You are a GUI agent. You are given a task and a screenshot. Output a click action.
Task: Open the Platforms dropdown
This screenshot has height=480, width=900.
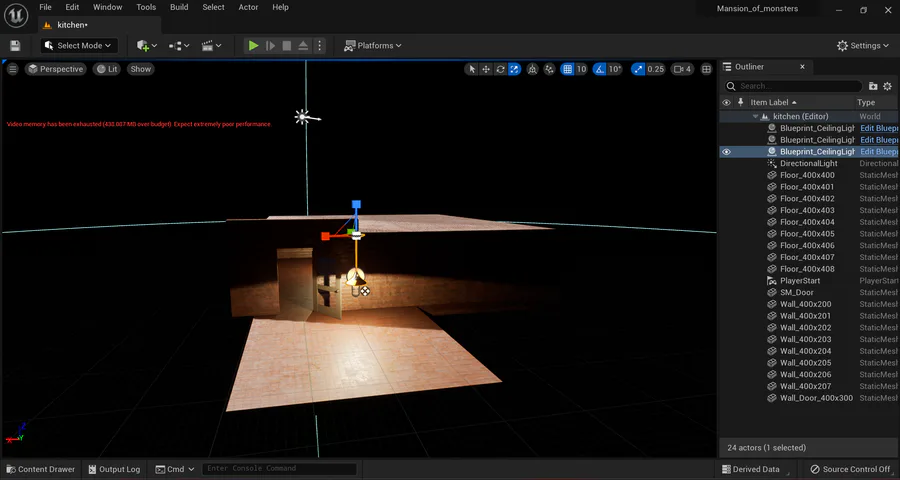pyautogui.click(x=373, y=45)
